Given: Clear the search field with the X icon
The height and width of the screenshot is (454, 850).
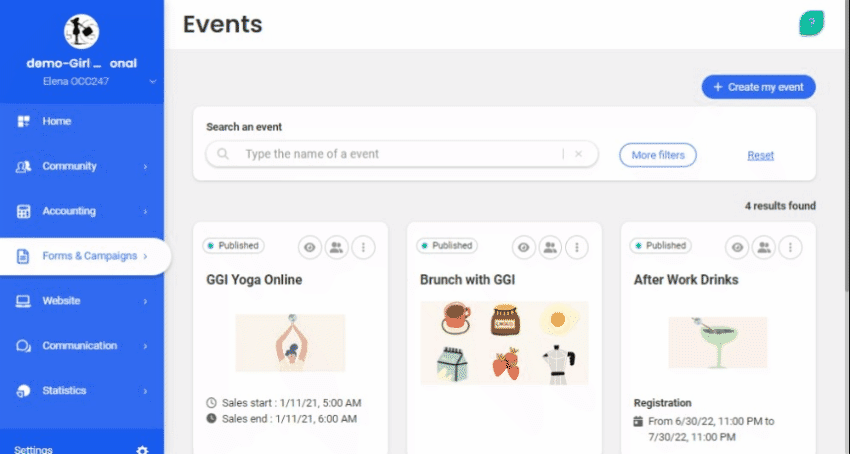Looking at the screenshot, I should 578,154.
